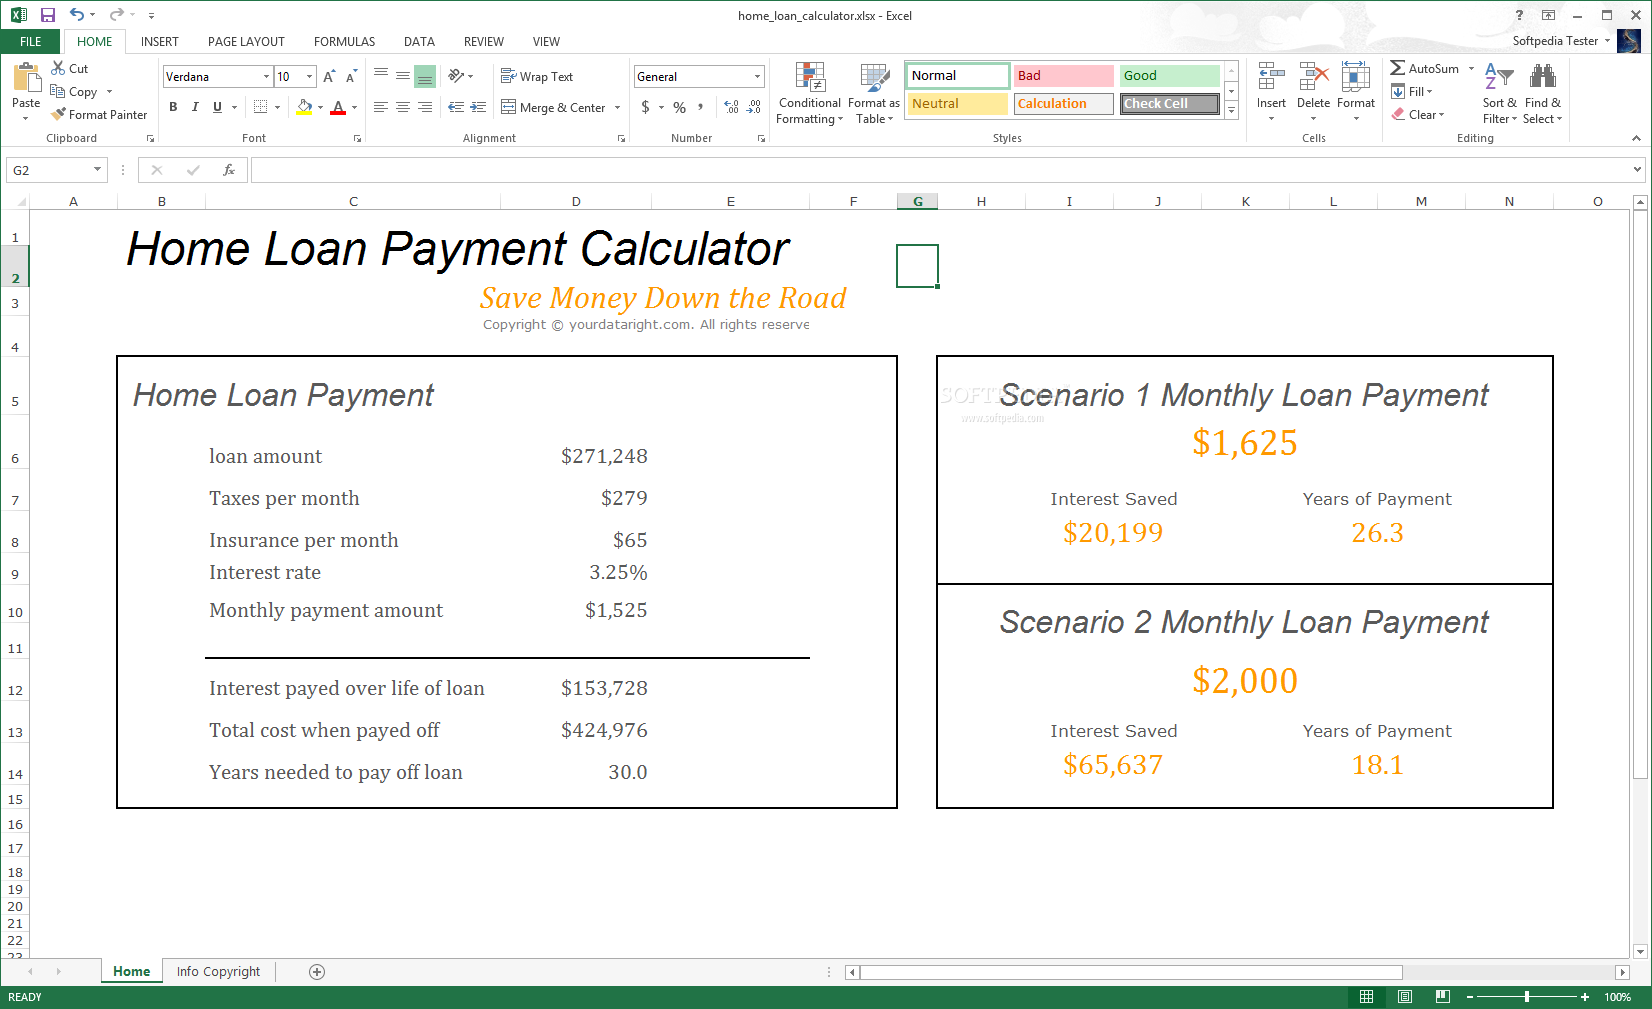Image resolution: width=1652 pixels, height=1009 pixels.
Task: Increase indent in Alignment group
Action: (478, 107)
